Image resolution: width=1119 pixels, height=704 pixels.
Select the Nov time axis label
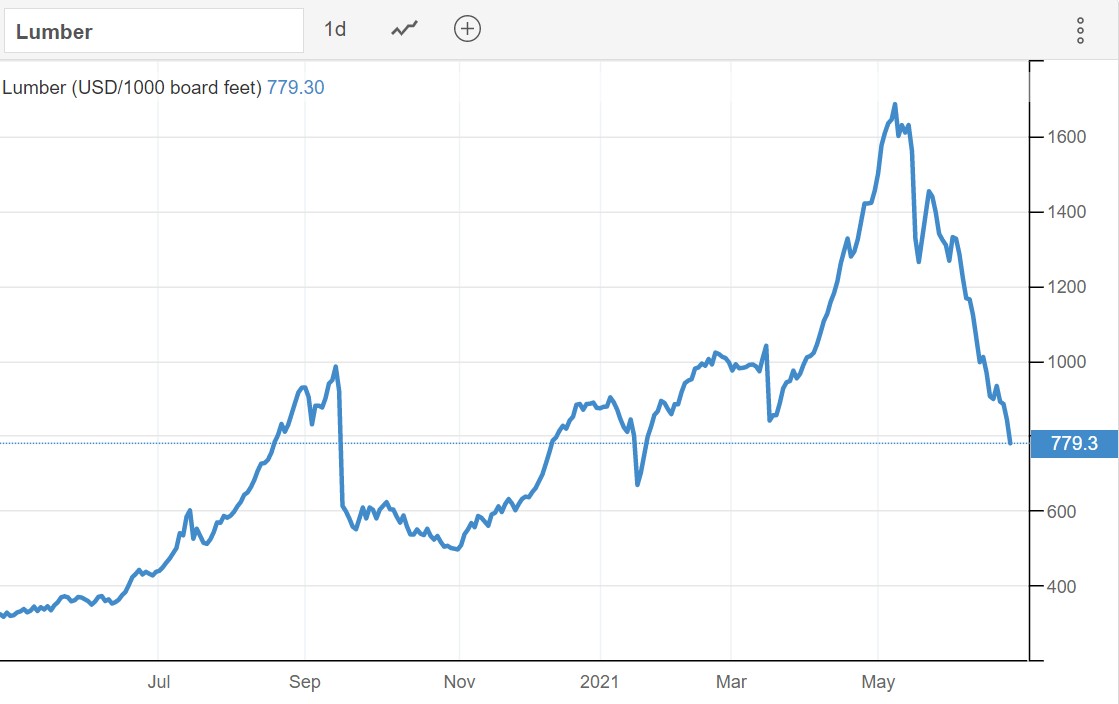pyautogui.click(x=459, y=682)
